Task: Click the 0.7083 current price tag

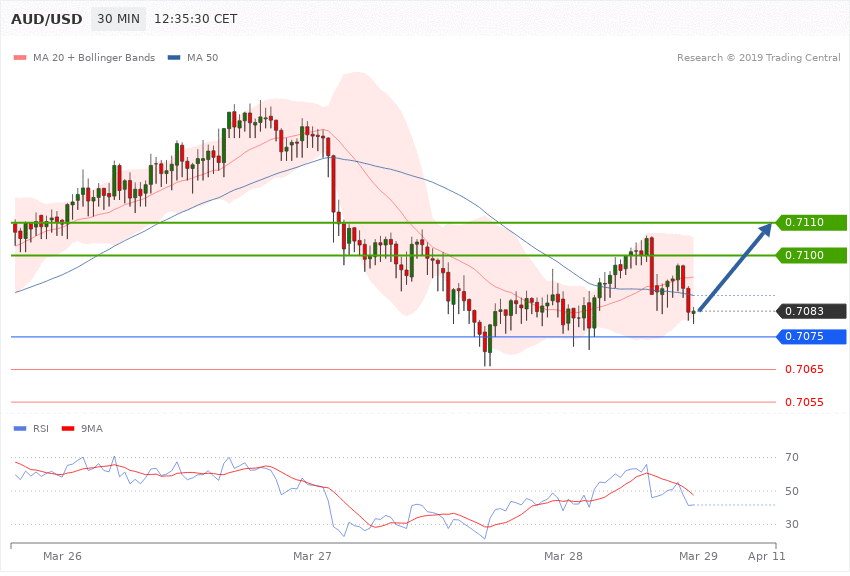Action: point(811,312)
